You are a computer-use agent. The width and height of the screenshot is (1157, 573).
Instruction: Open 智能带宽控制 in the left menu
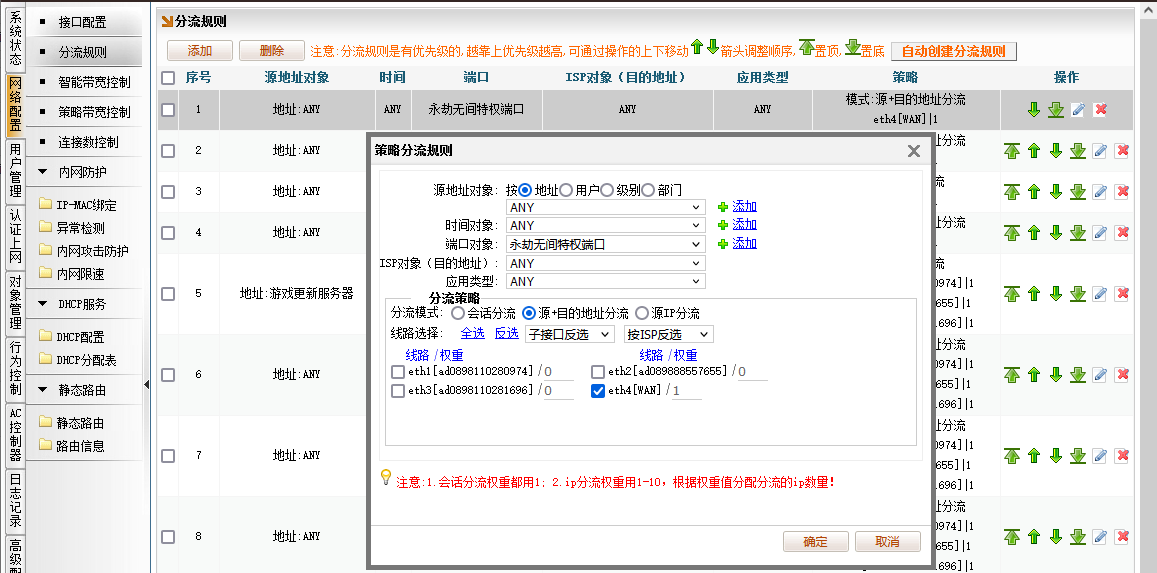point(94,82)
